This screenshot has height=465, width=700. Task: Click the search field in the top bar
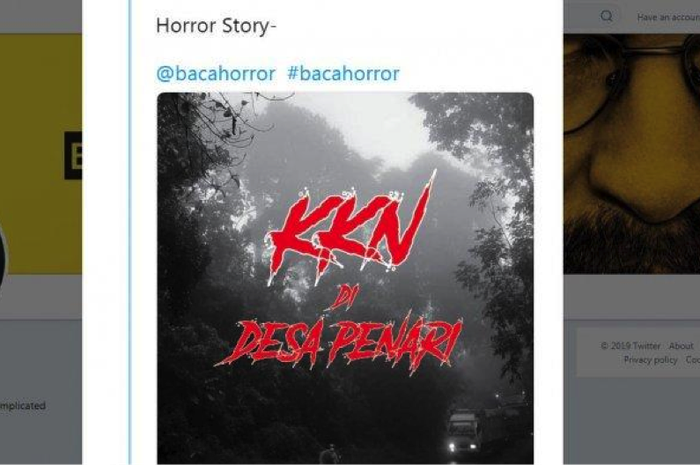(594, 17)
